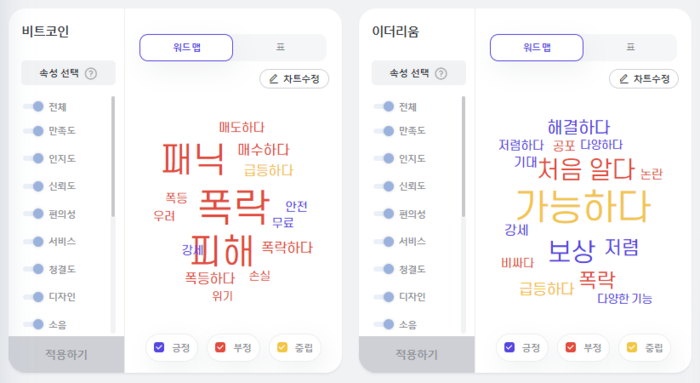The width and height of the screenshot is (700, 383).
Task: Select 워드 맵 tab in 이더리움 panel
Action: point(537,47)
